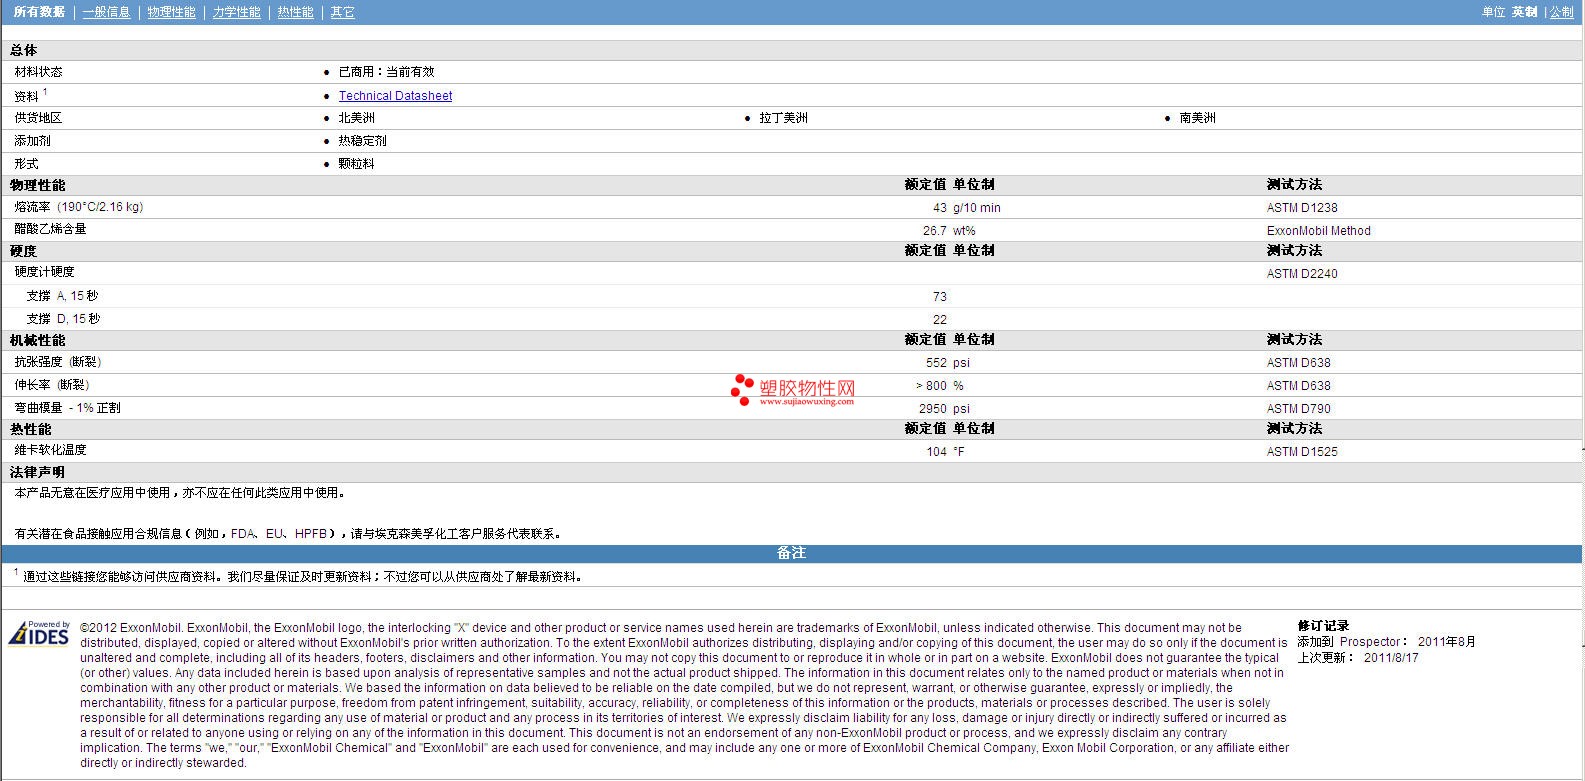The width and height of the screenshot is (1585, 781).
Task: Click the hardness value 22
Action: (939, 320)
